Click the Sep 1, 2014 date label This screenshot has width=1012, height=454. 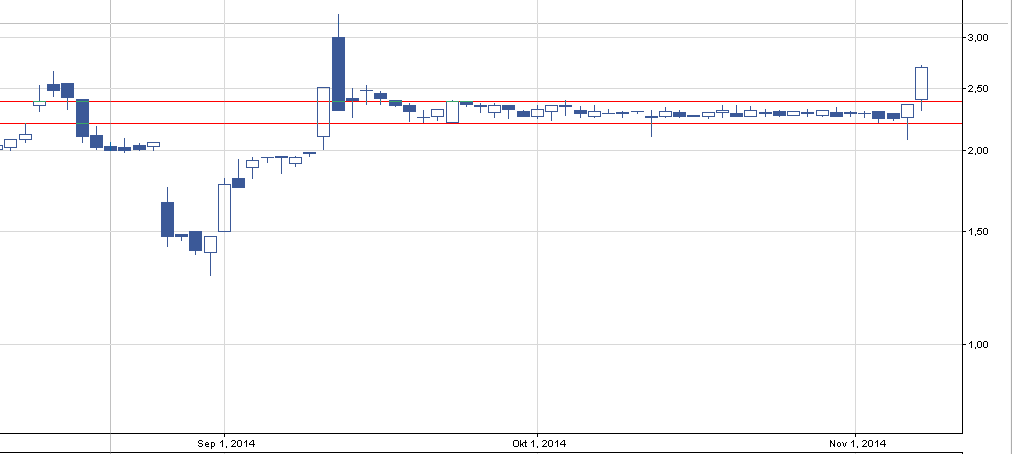(225, 443)
